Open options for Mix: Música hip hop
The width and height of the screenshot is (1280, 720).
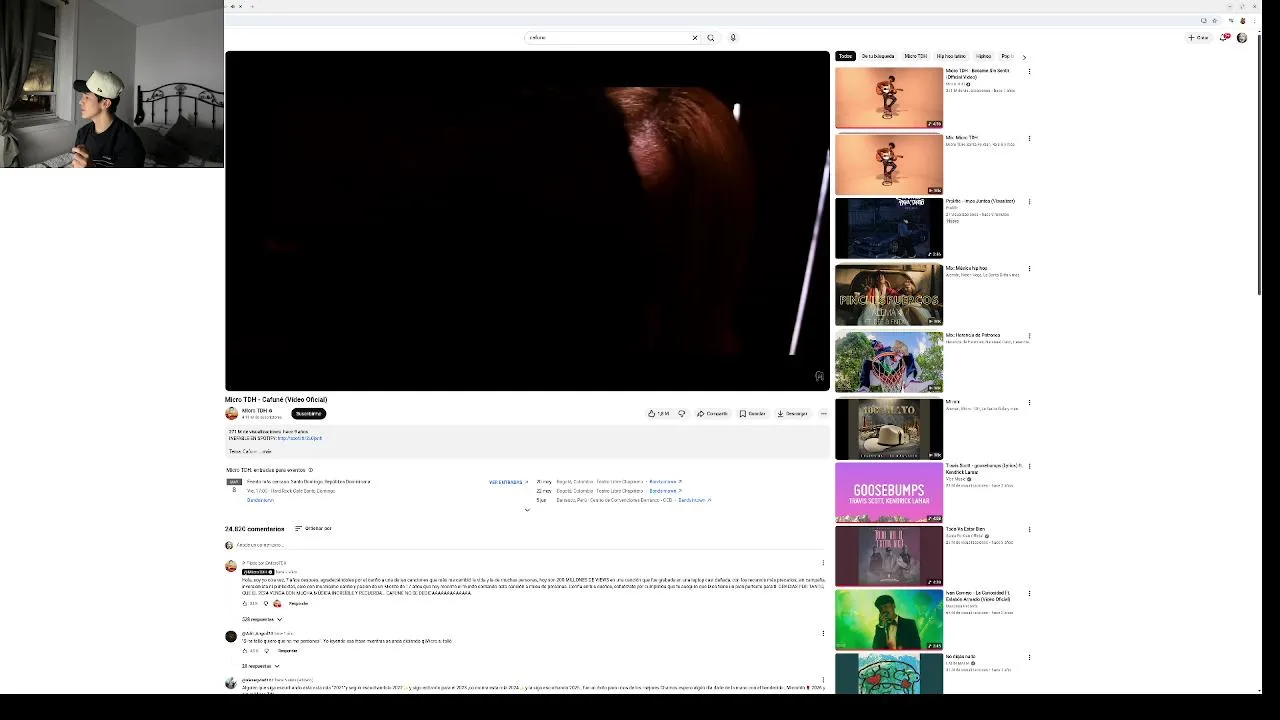1029,268
